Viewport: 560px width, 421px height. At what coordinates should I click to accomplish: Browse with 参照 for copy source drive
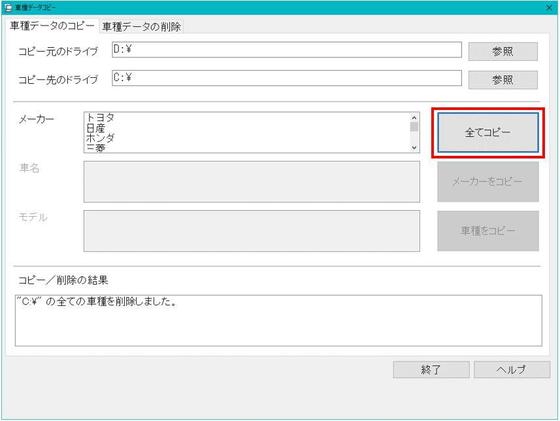click(x=503, y=51)
